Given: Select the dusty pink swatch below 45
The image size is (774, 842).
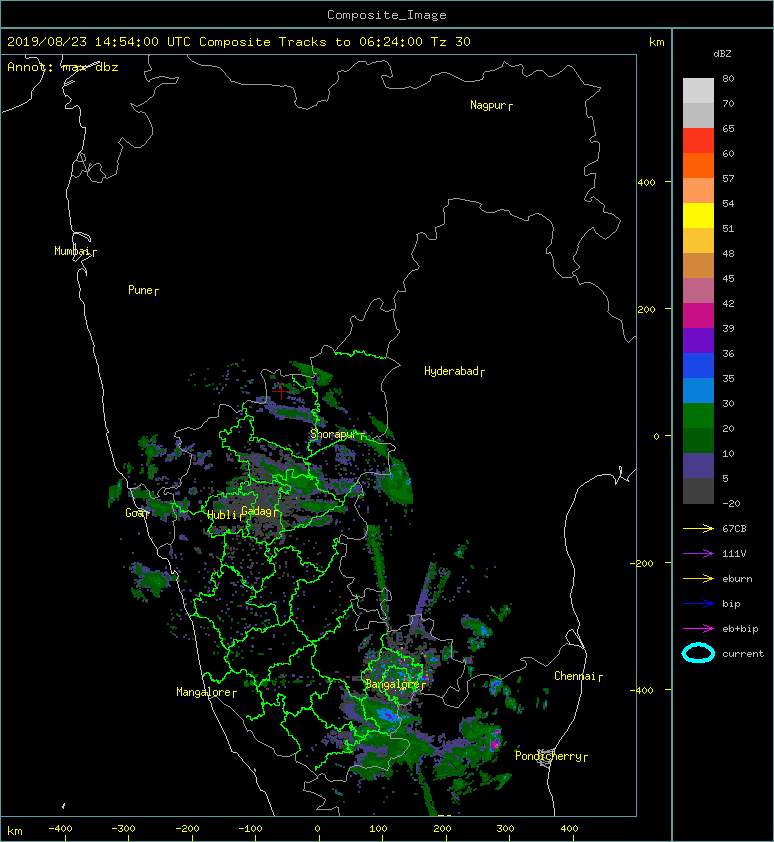Looking at the screenshot, I should pos(698,291).
